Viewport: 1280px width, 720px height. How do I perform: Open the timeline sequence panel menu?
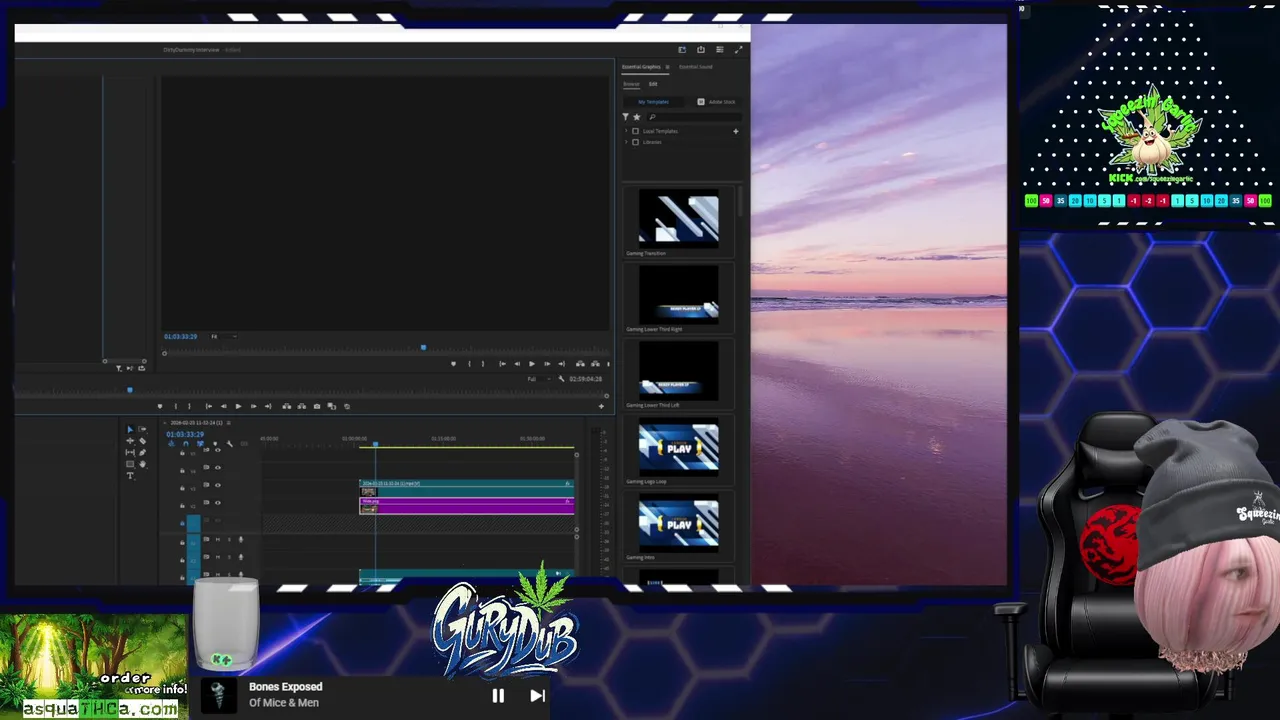tap(229, 423)
